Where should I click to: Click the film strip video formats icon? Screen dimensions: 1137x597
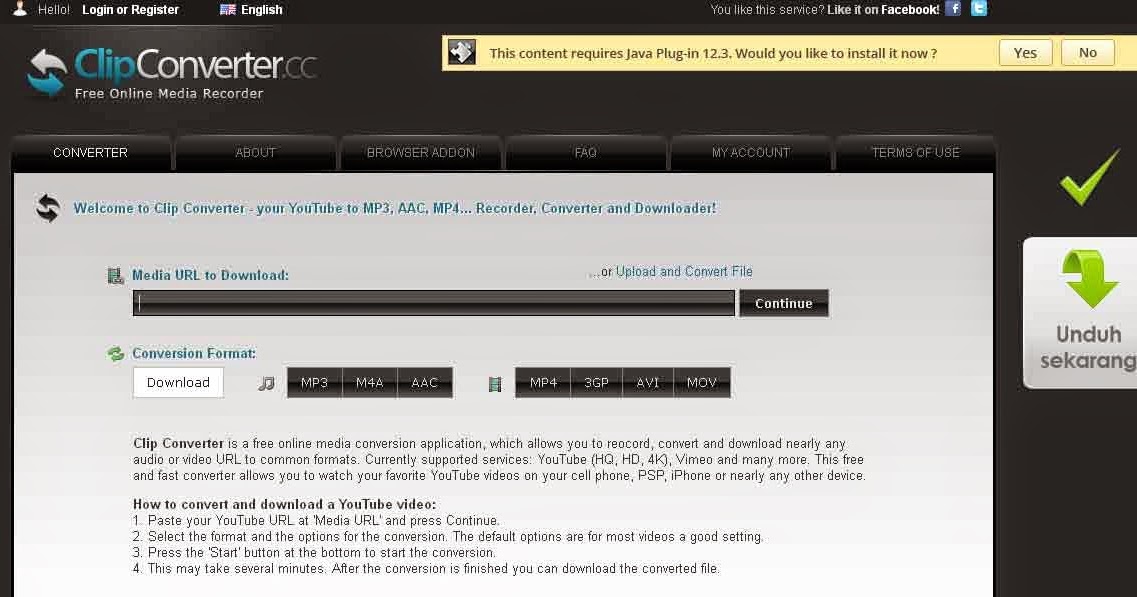(495, 384)
